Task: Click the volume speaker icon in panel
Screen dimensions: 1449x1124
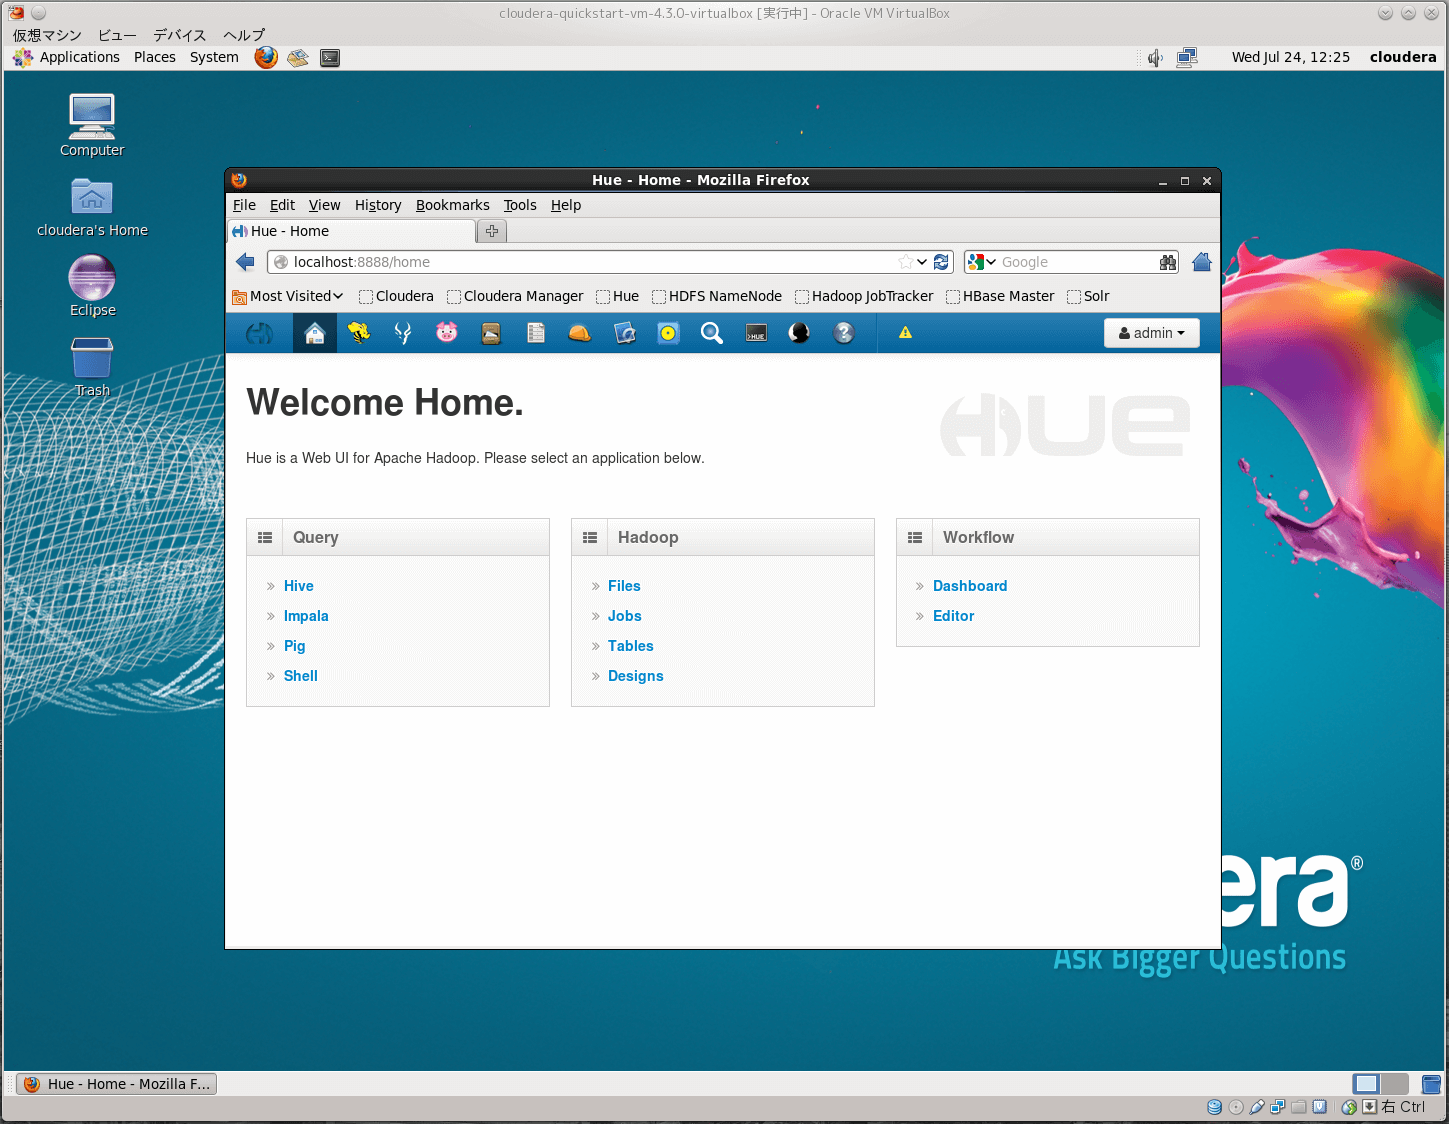Action: [x=1155, y=58]
